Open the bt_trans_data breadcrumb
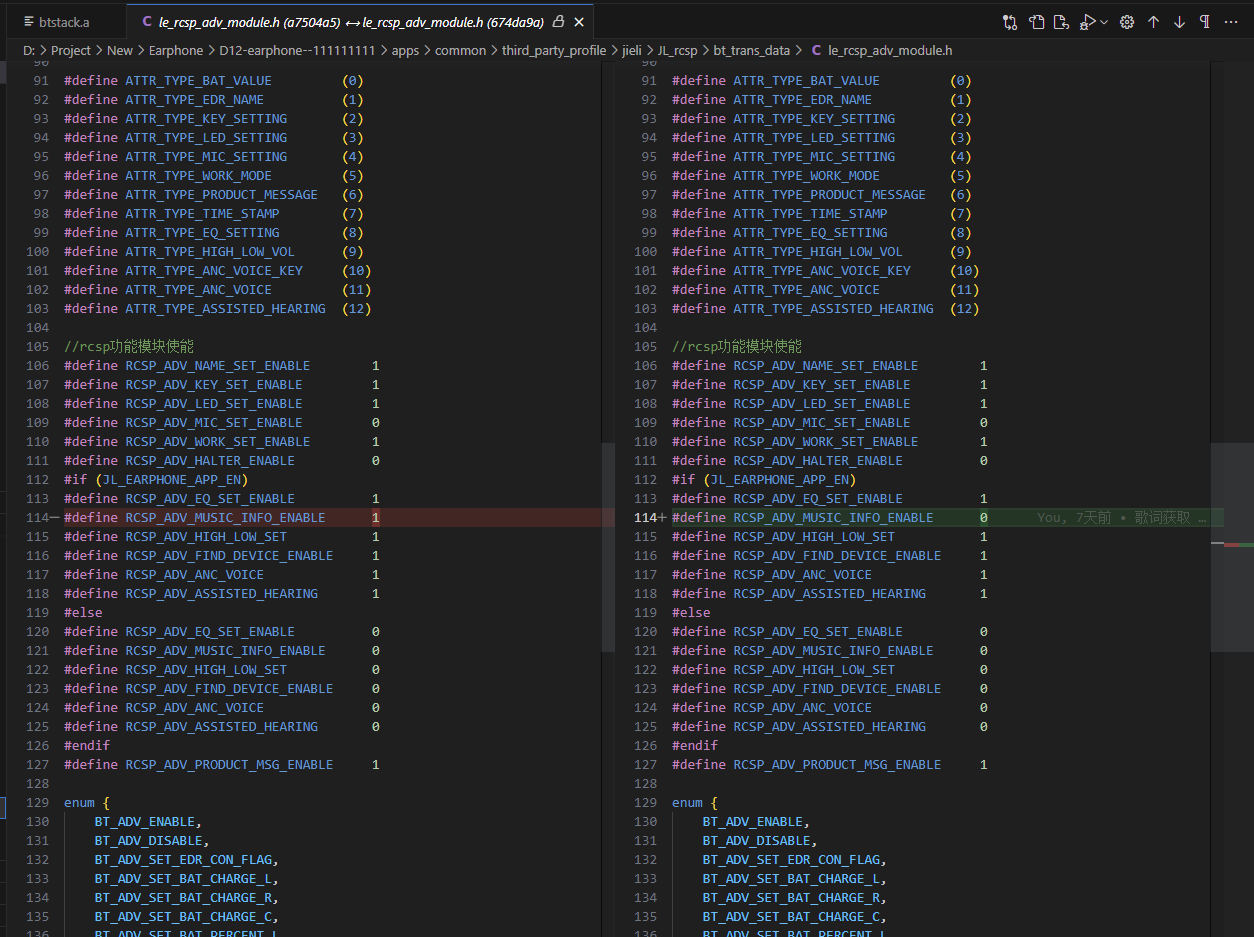The width and height of the screenshot is (1254, 937). click(751, 50)
